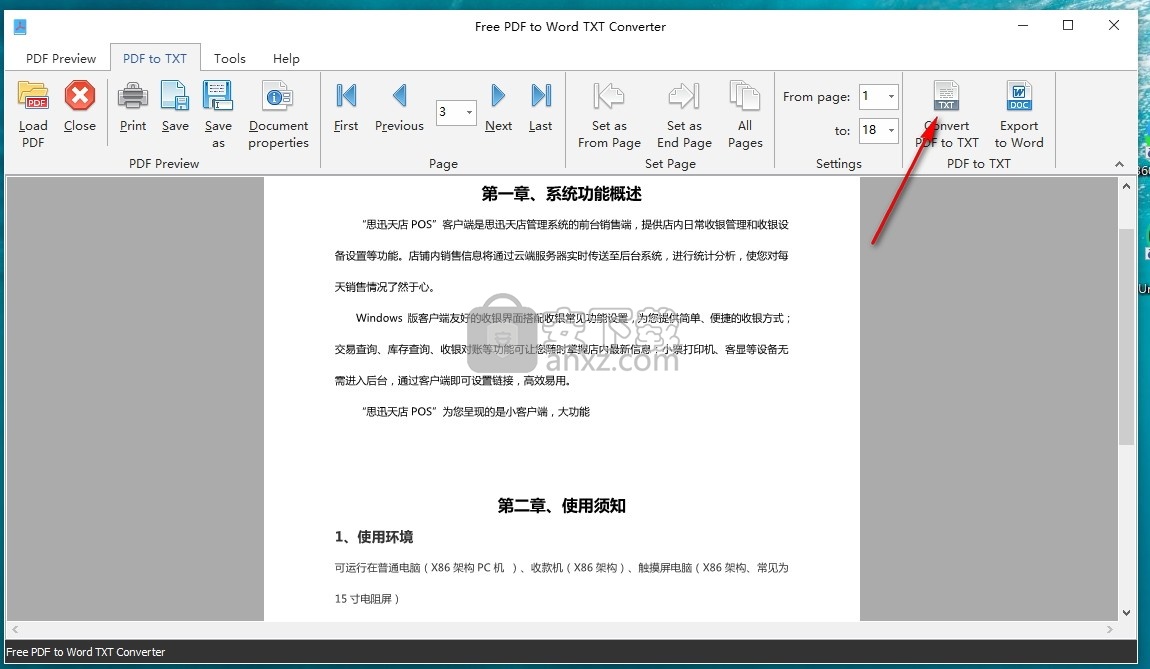Open the Help tab
Image resolution: width=1150 pixels, height=669 pixels.
(286, 59)
